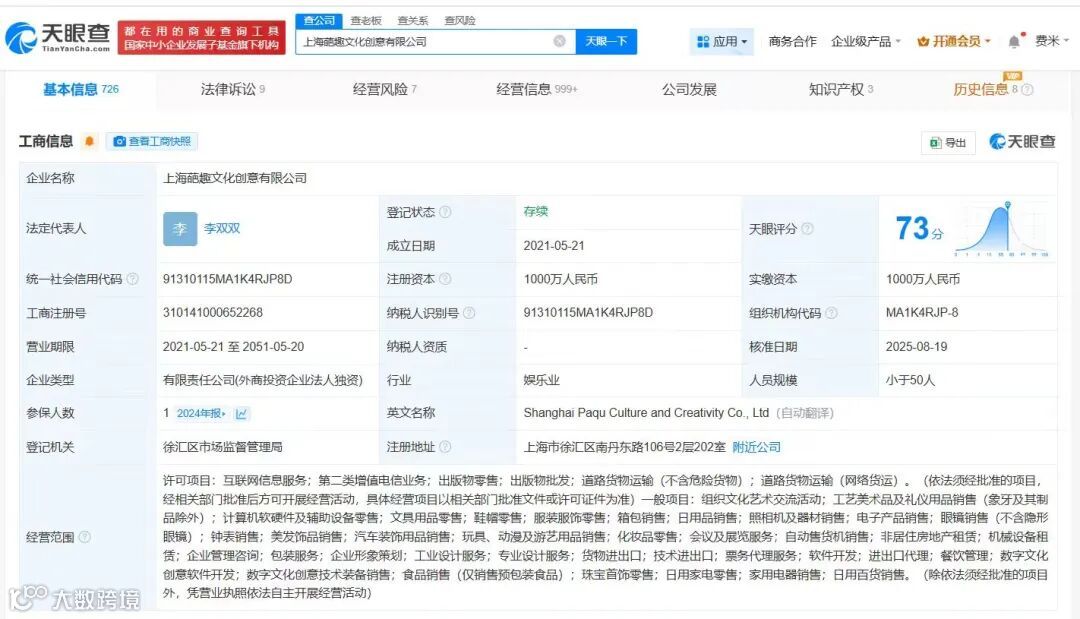Open help icon next to 注册地址
The width and height of the screenshot is (1080, 619).
[446, 447]
